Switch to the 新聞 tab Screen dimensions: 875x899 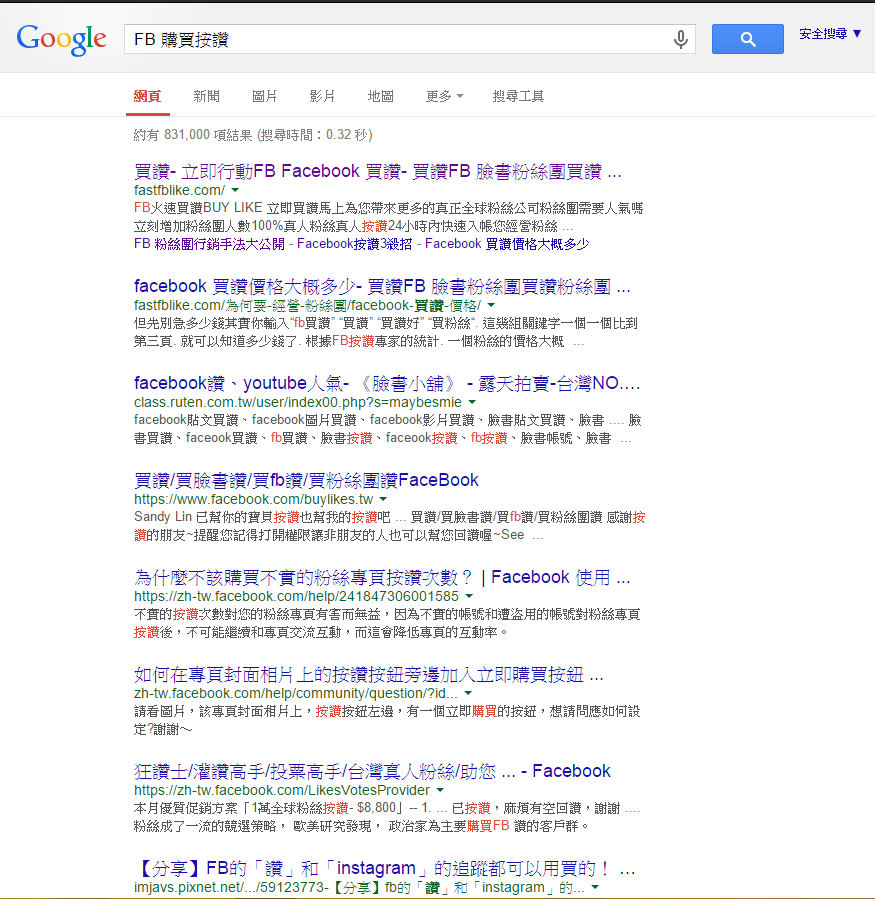(206, 96)
